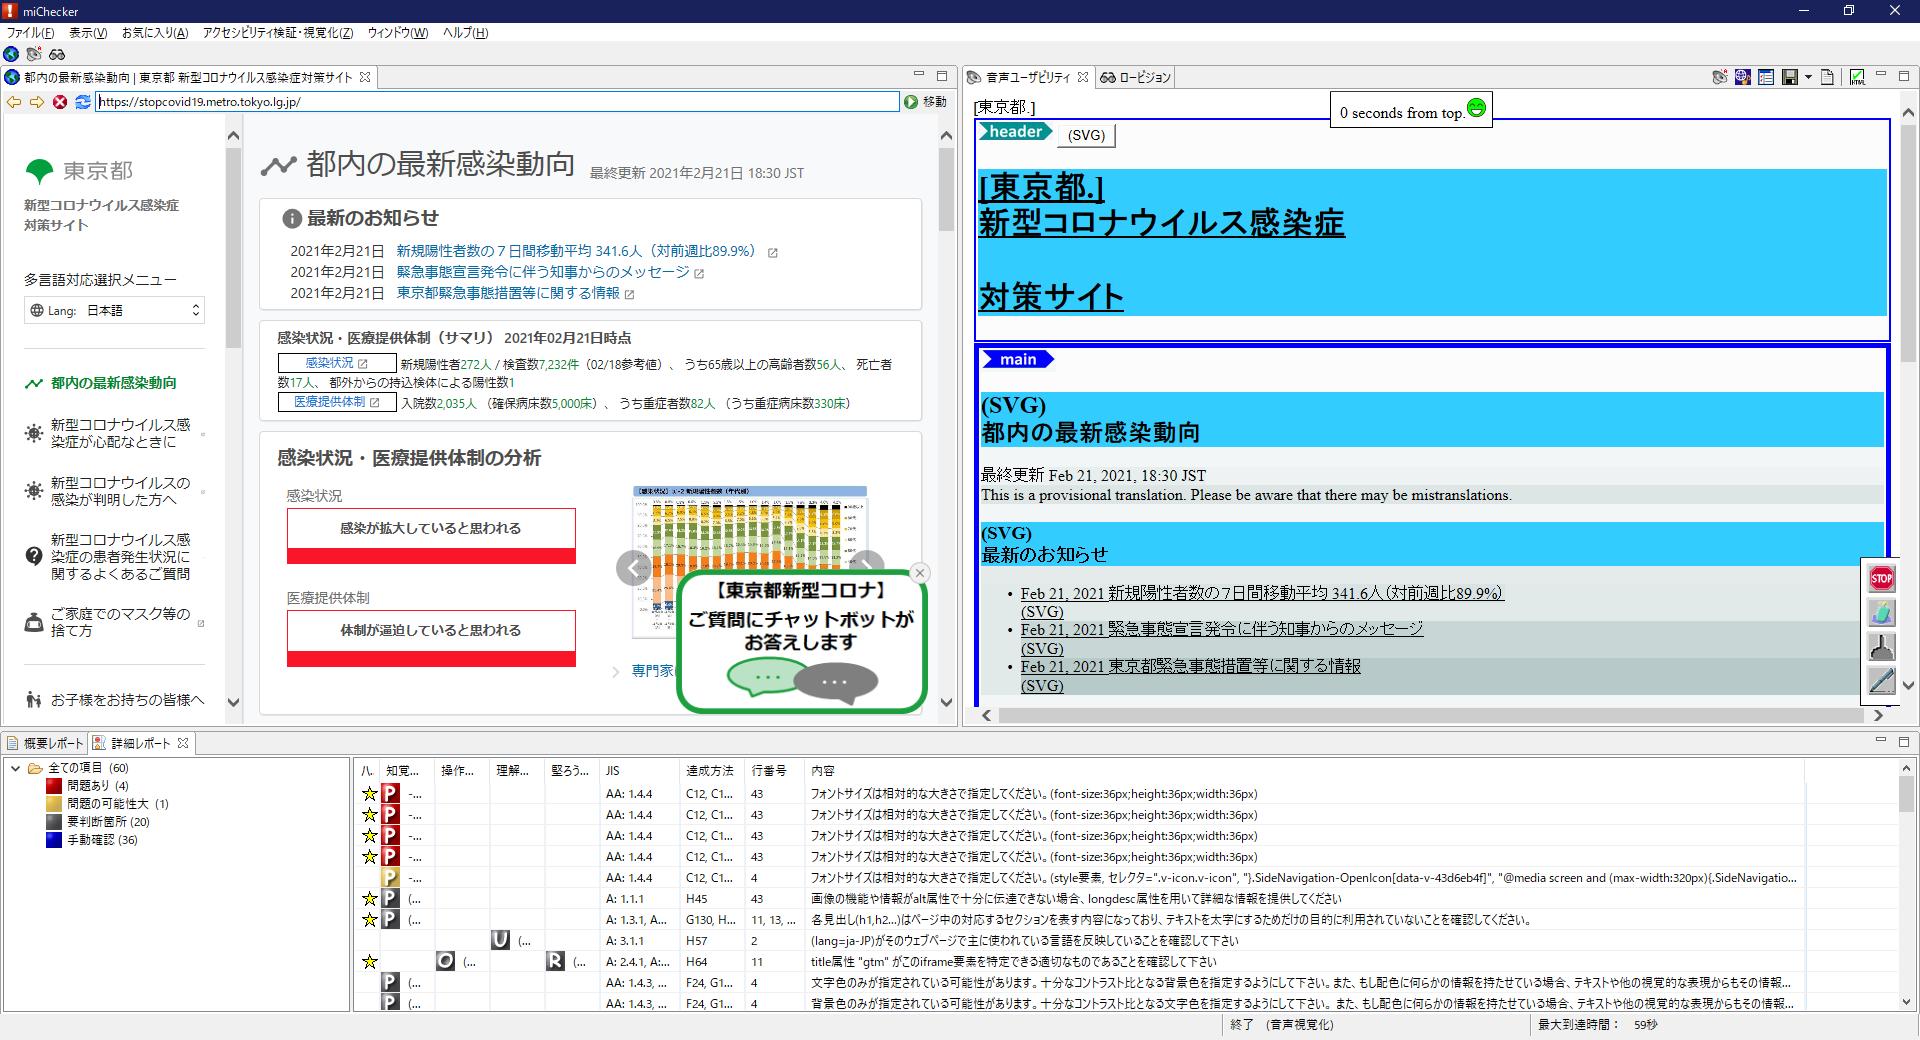This screenshot has width=1920, height=1040.
Task: Switch to the 音声ユーザビリティ tab
Action: pos(1027,77)
